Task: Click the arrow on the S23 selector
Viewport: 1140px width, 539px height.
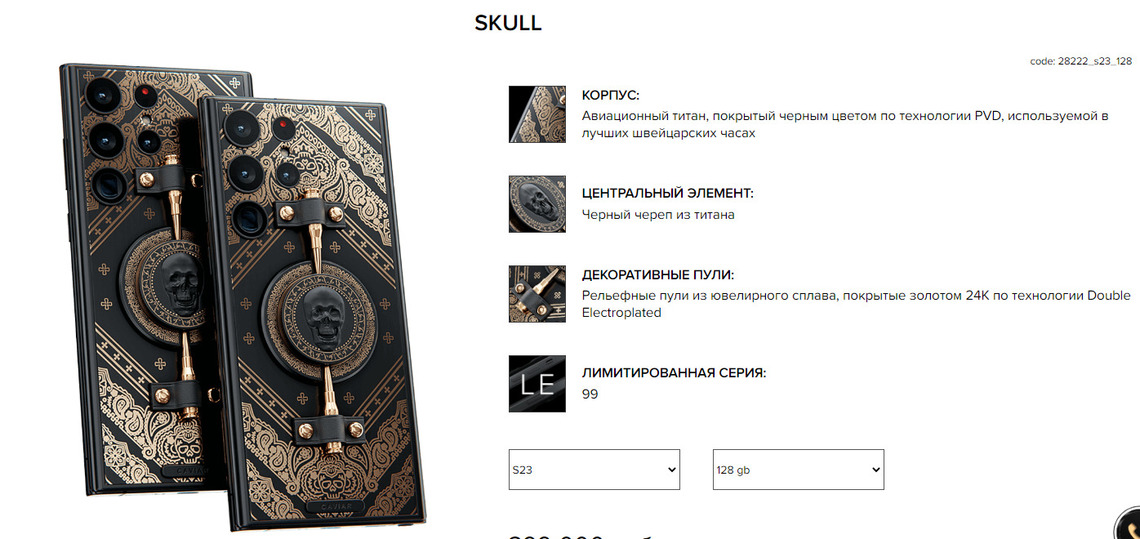Action: click(671, 470)
